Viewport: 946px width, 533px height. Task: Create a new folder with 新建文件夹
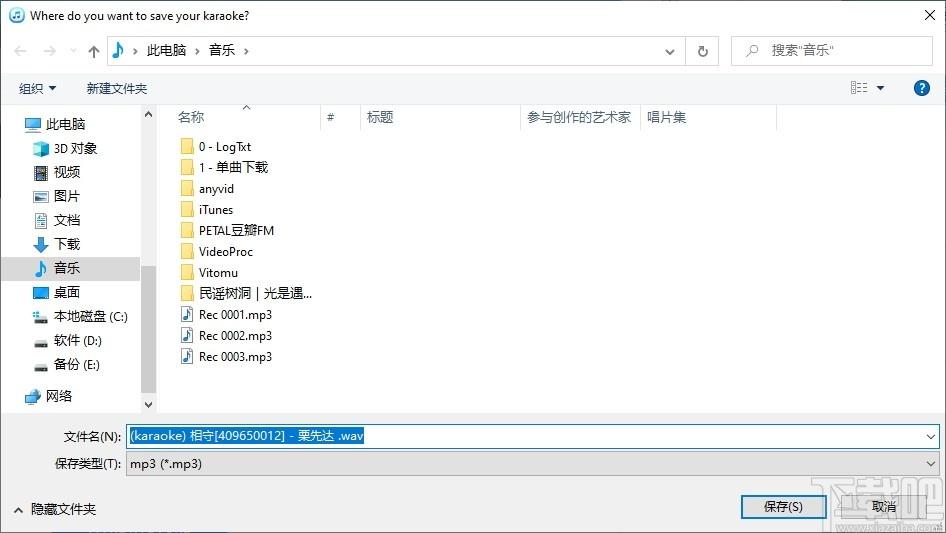coord(116,89)
